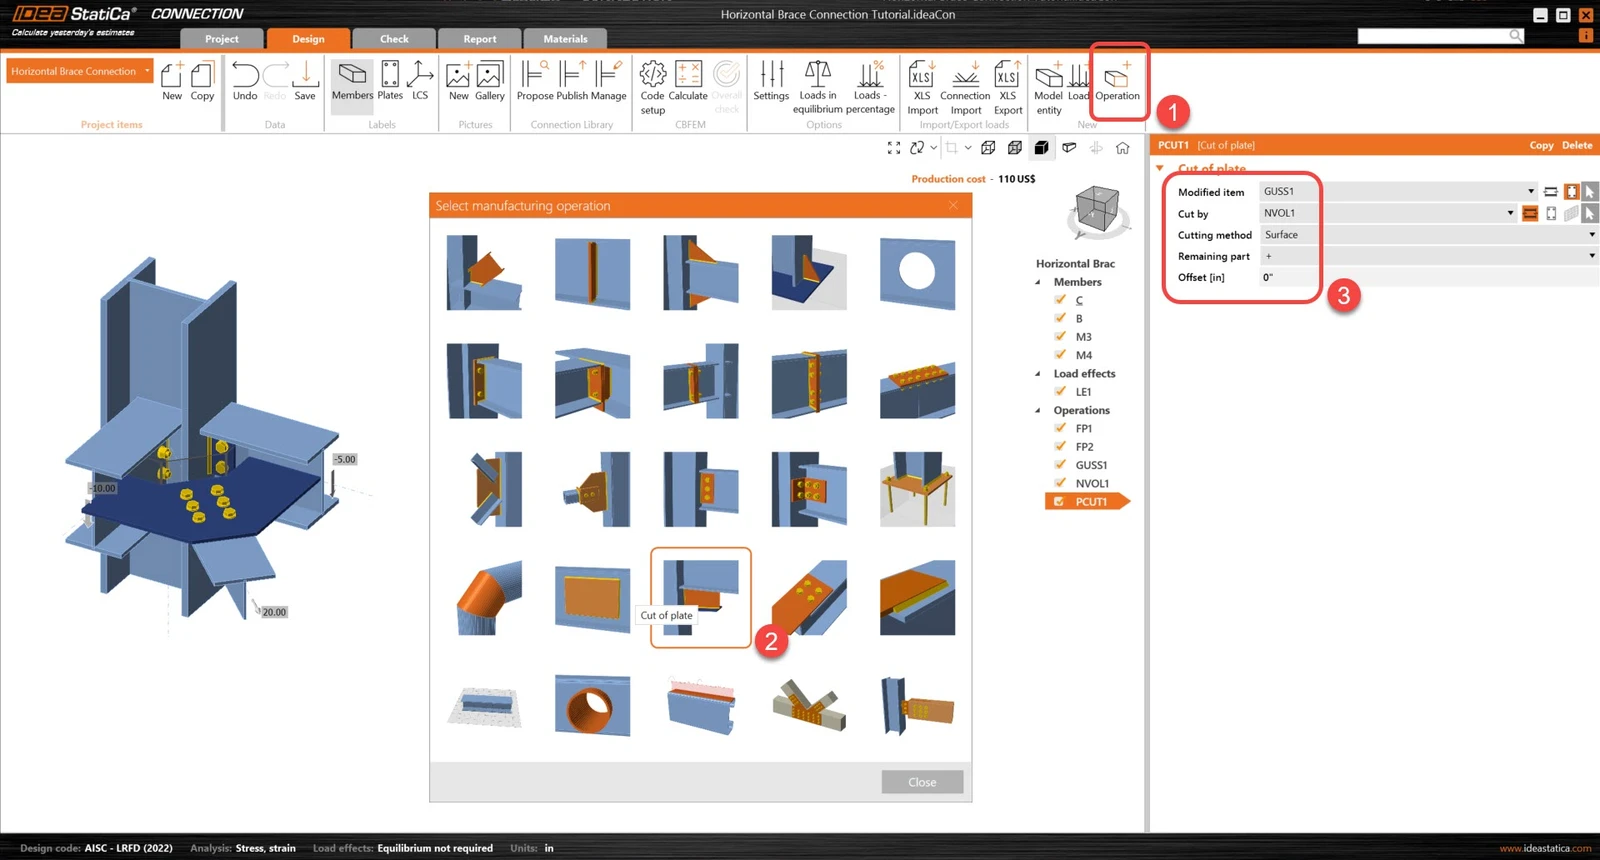This screenshot has width=1600, height=860.
Task: Open the Cutting method Surface dropdown
Action: pyautogui.click(x=1592, y=234)
